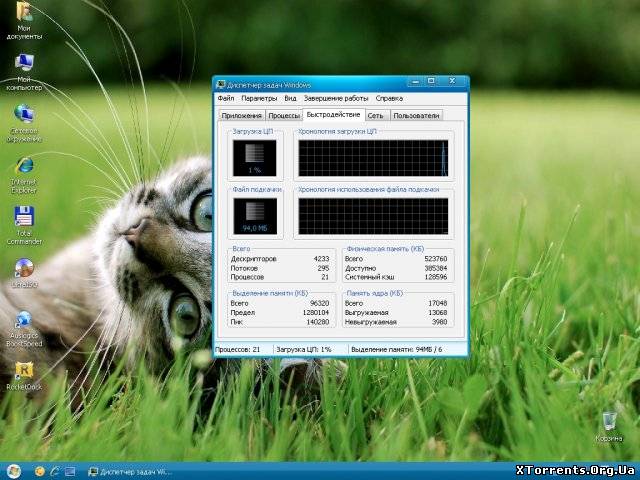The image size is (640, 480).
Task: Switch to the Приложения tab
Action: tap(241, 116)
